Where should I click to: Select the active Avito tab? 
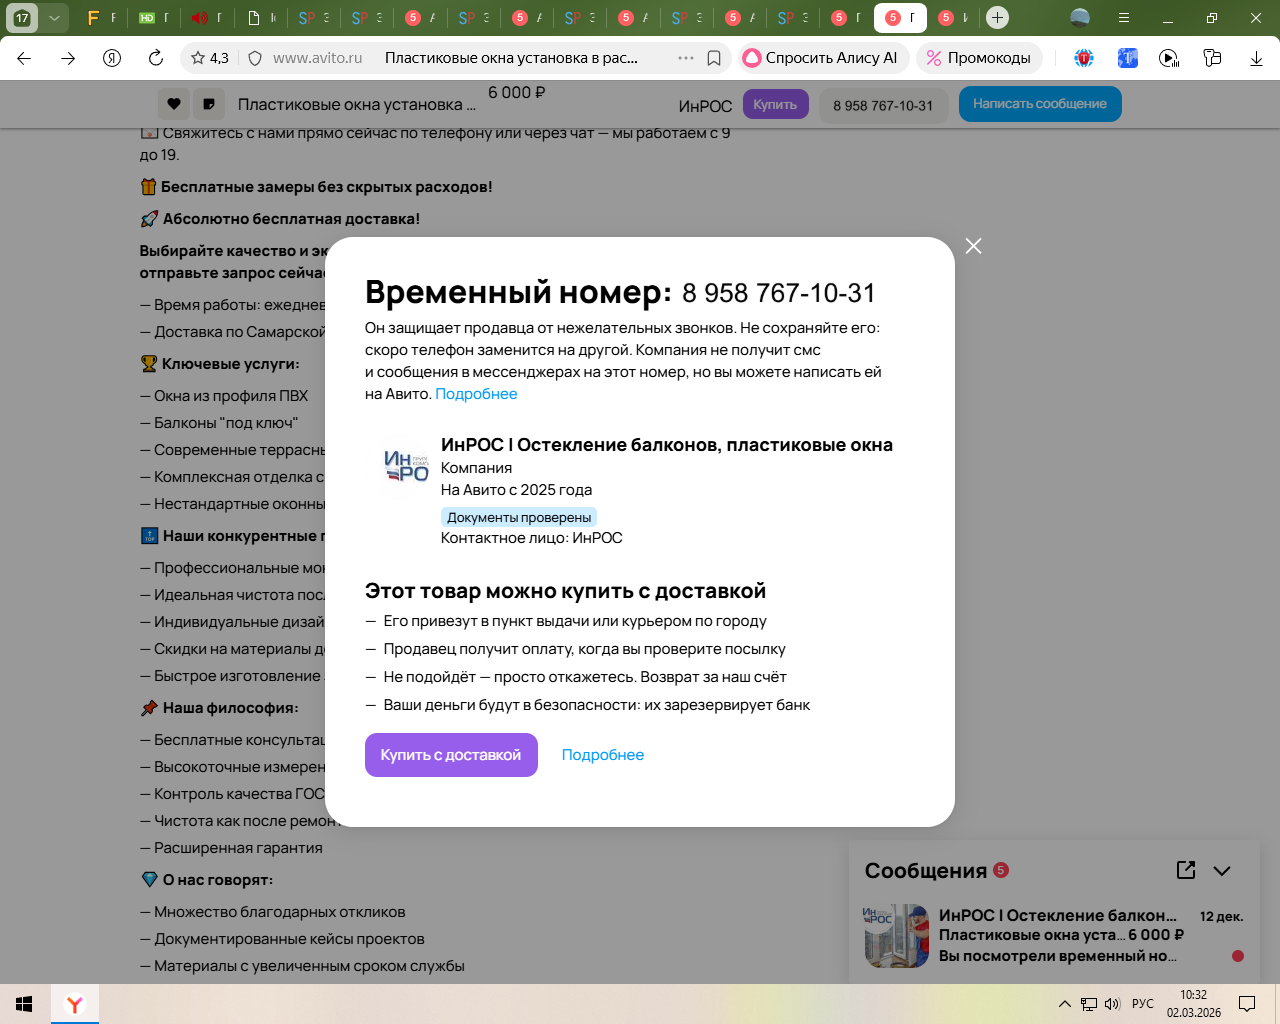pos(900,18)
